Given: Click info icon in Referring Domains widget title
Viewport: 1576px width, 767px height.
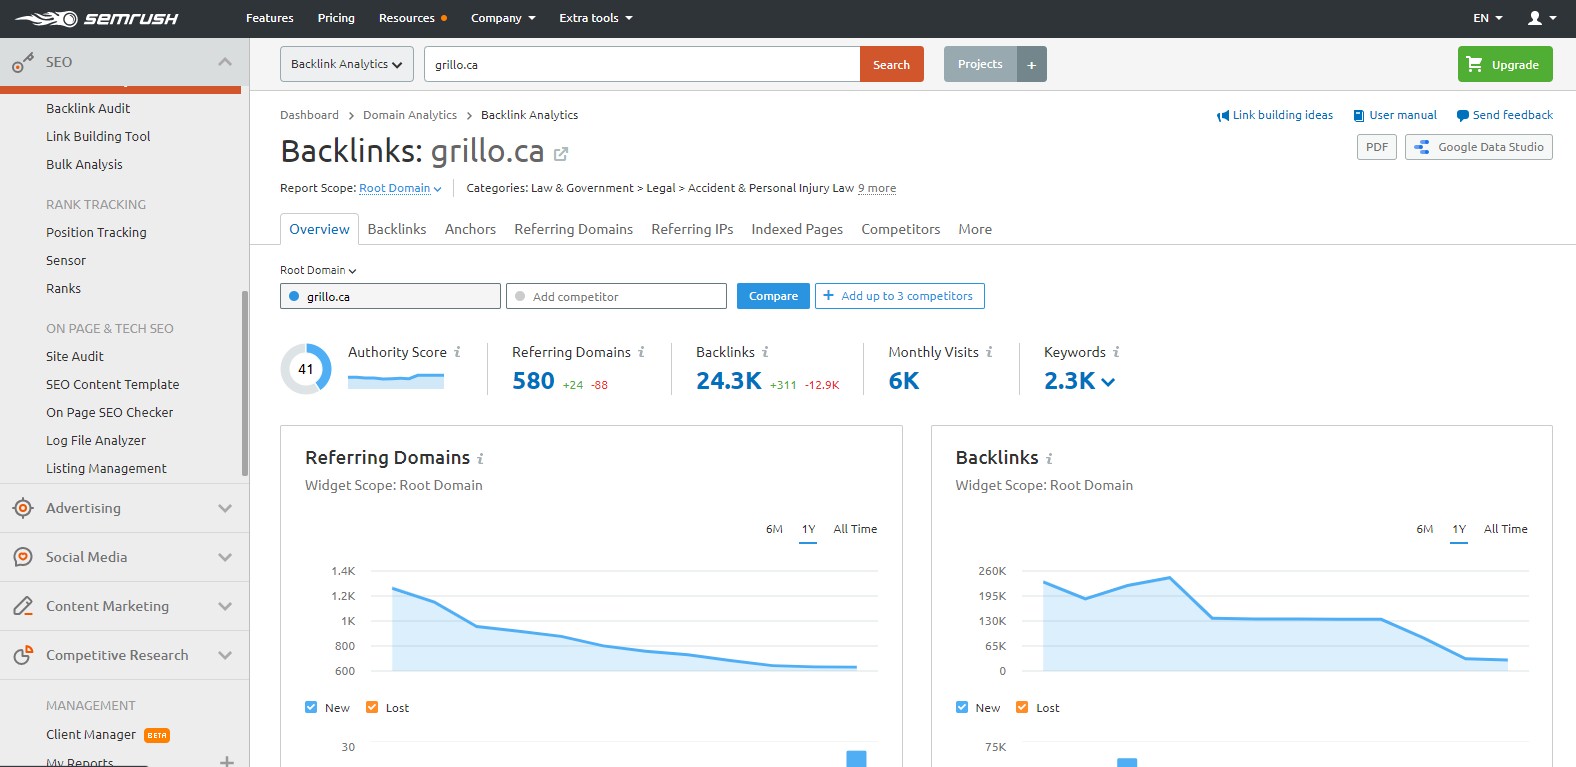Looking at the screenshot, I should click(x=480, y=459).
